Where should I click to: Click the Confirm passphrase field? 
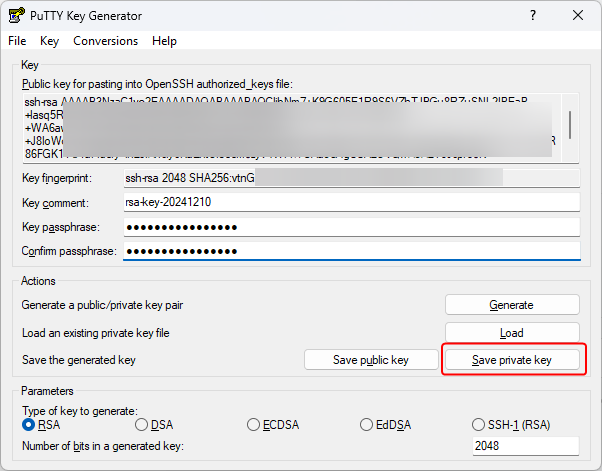352,251
